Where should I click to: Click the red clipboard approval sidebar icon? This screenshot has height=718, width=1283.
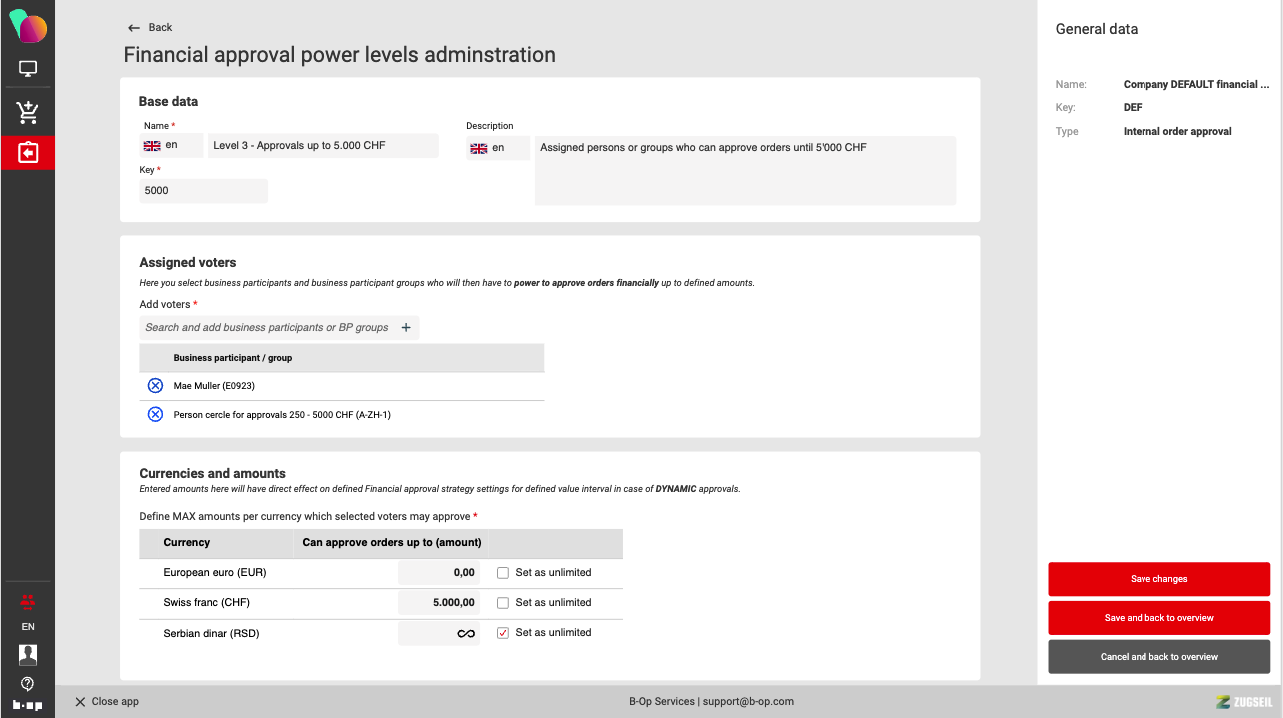[28, 153]
